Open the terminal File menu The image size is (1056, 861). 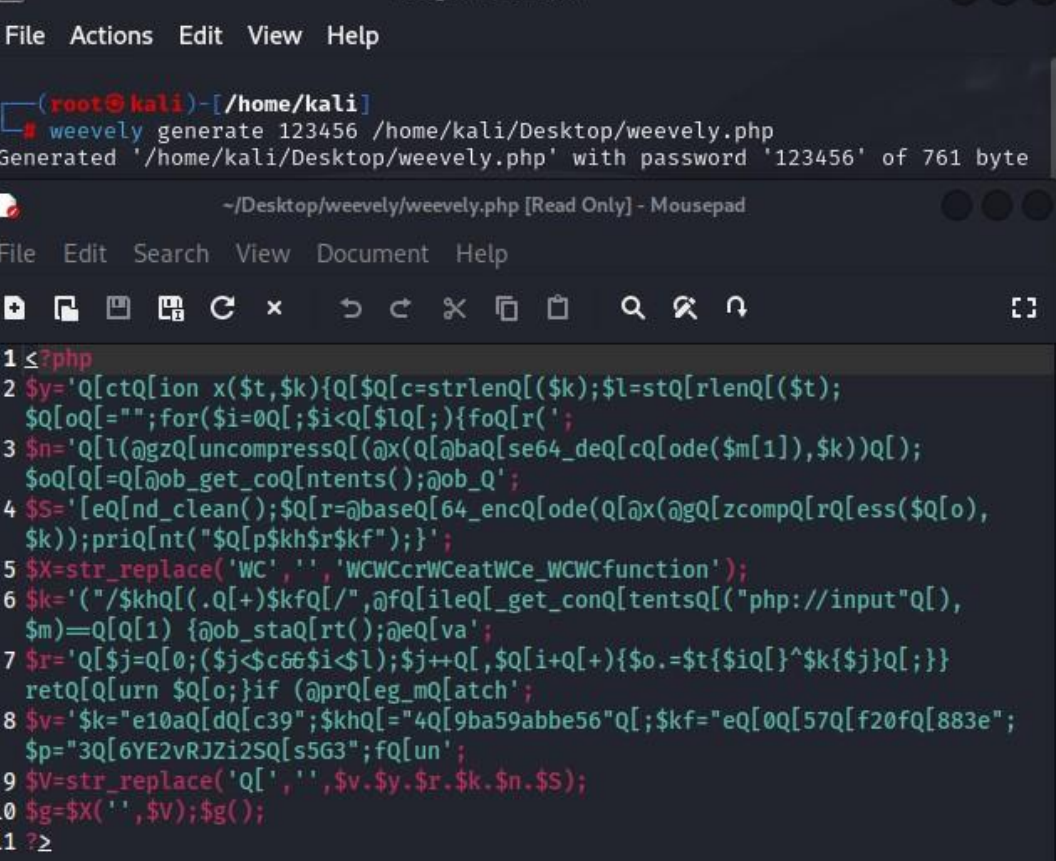click(24, 35)
